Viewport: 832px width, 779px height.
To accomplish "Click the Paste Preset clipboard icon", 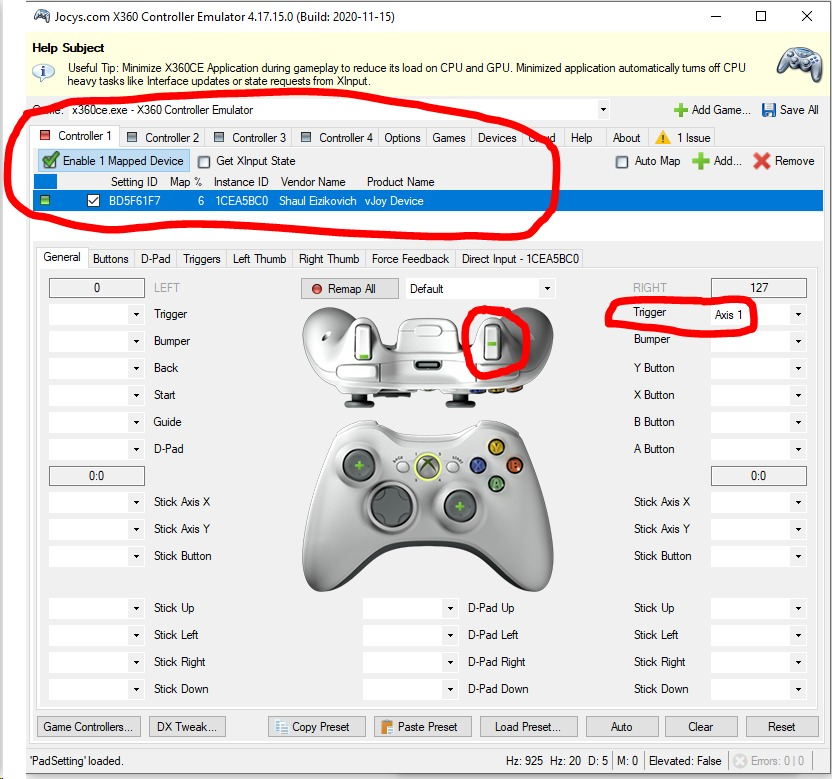I will click(x=387, y=726).
